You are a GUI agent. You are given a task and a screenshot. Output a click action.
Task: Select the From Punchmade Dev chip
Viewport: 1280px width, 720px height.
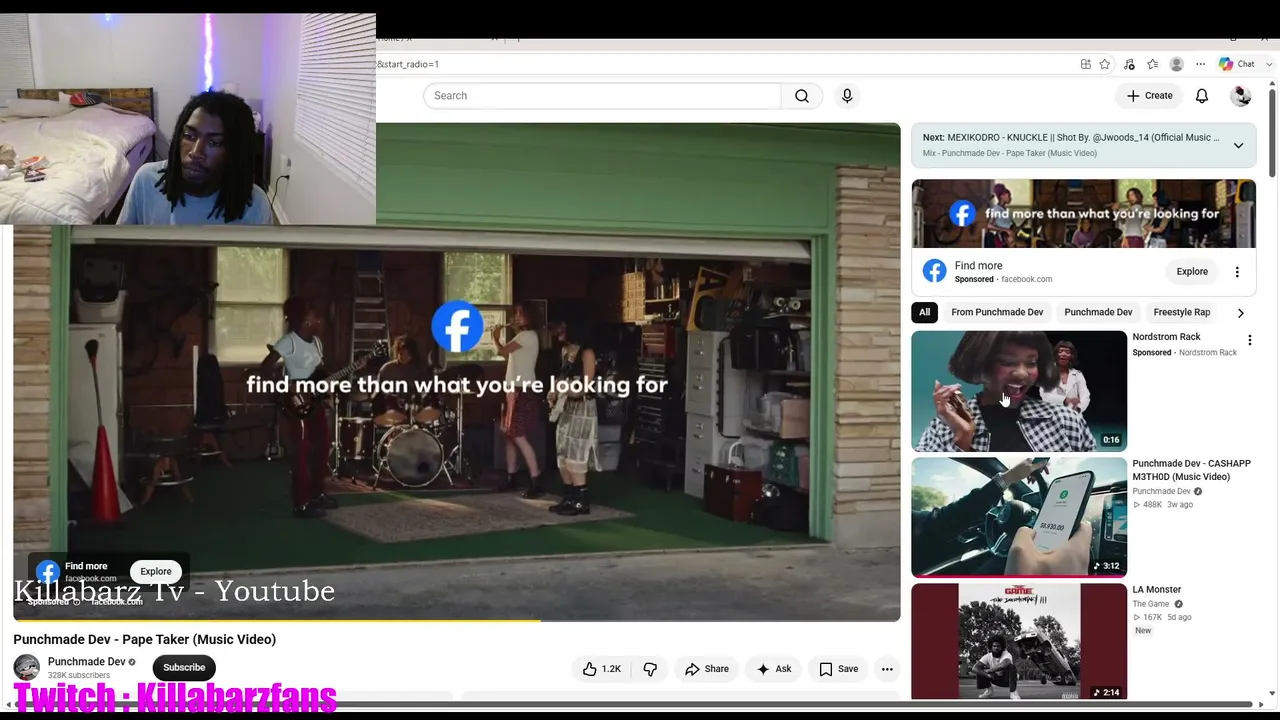click(997, 312)
